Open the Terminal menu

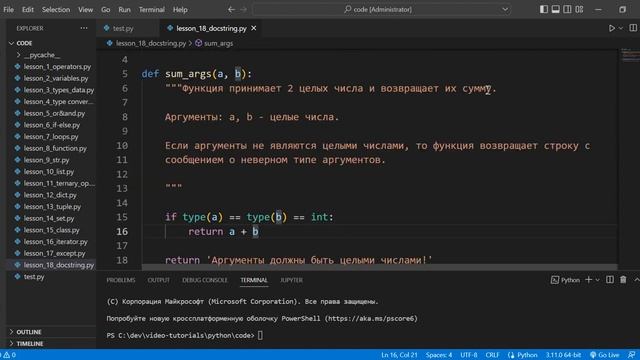[x=151, y=9]
